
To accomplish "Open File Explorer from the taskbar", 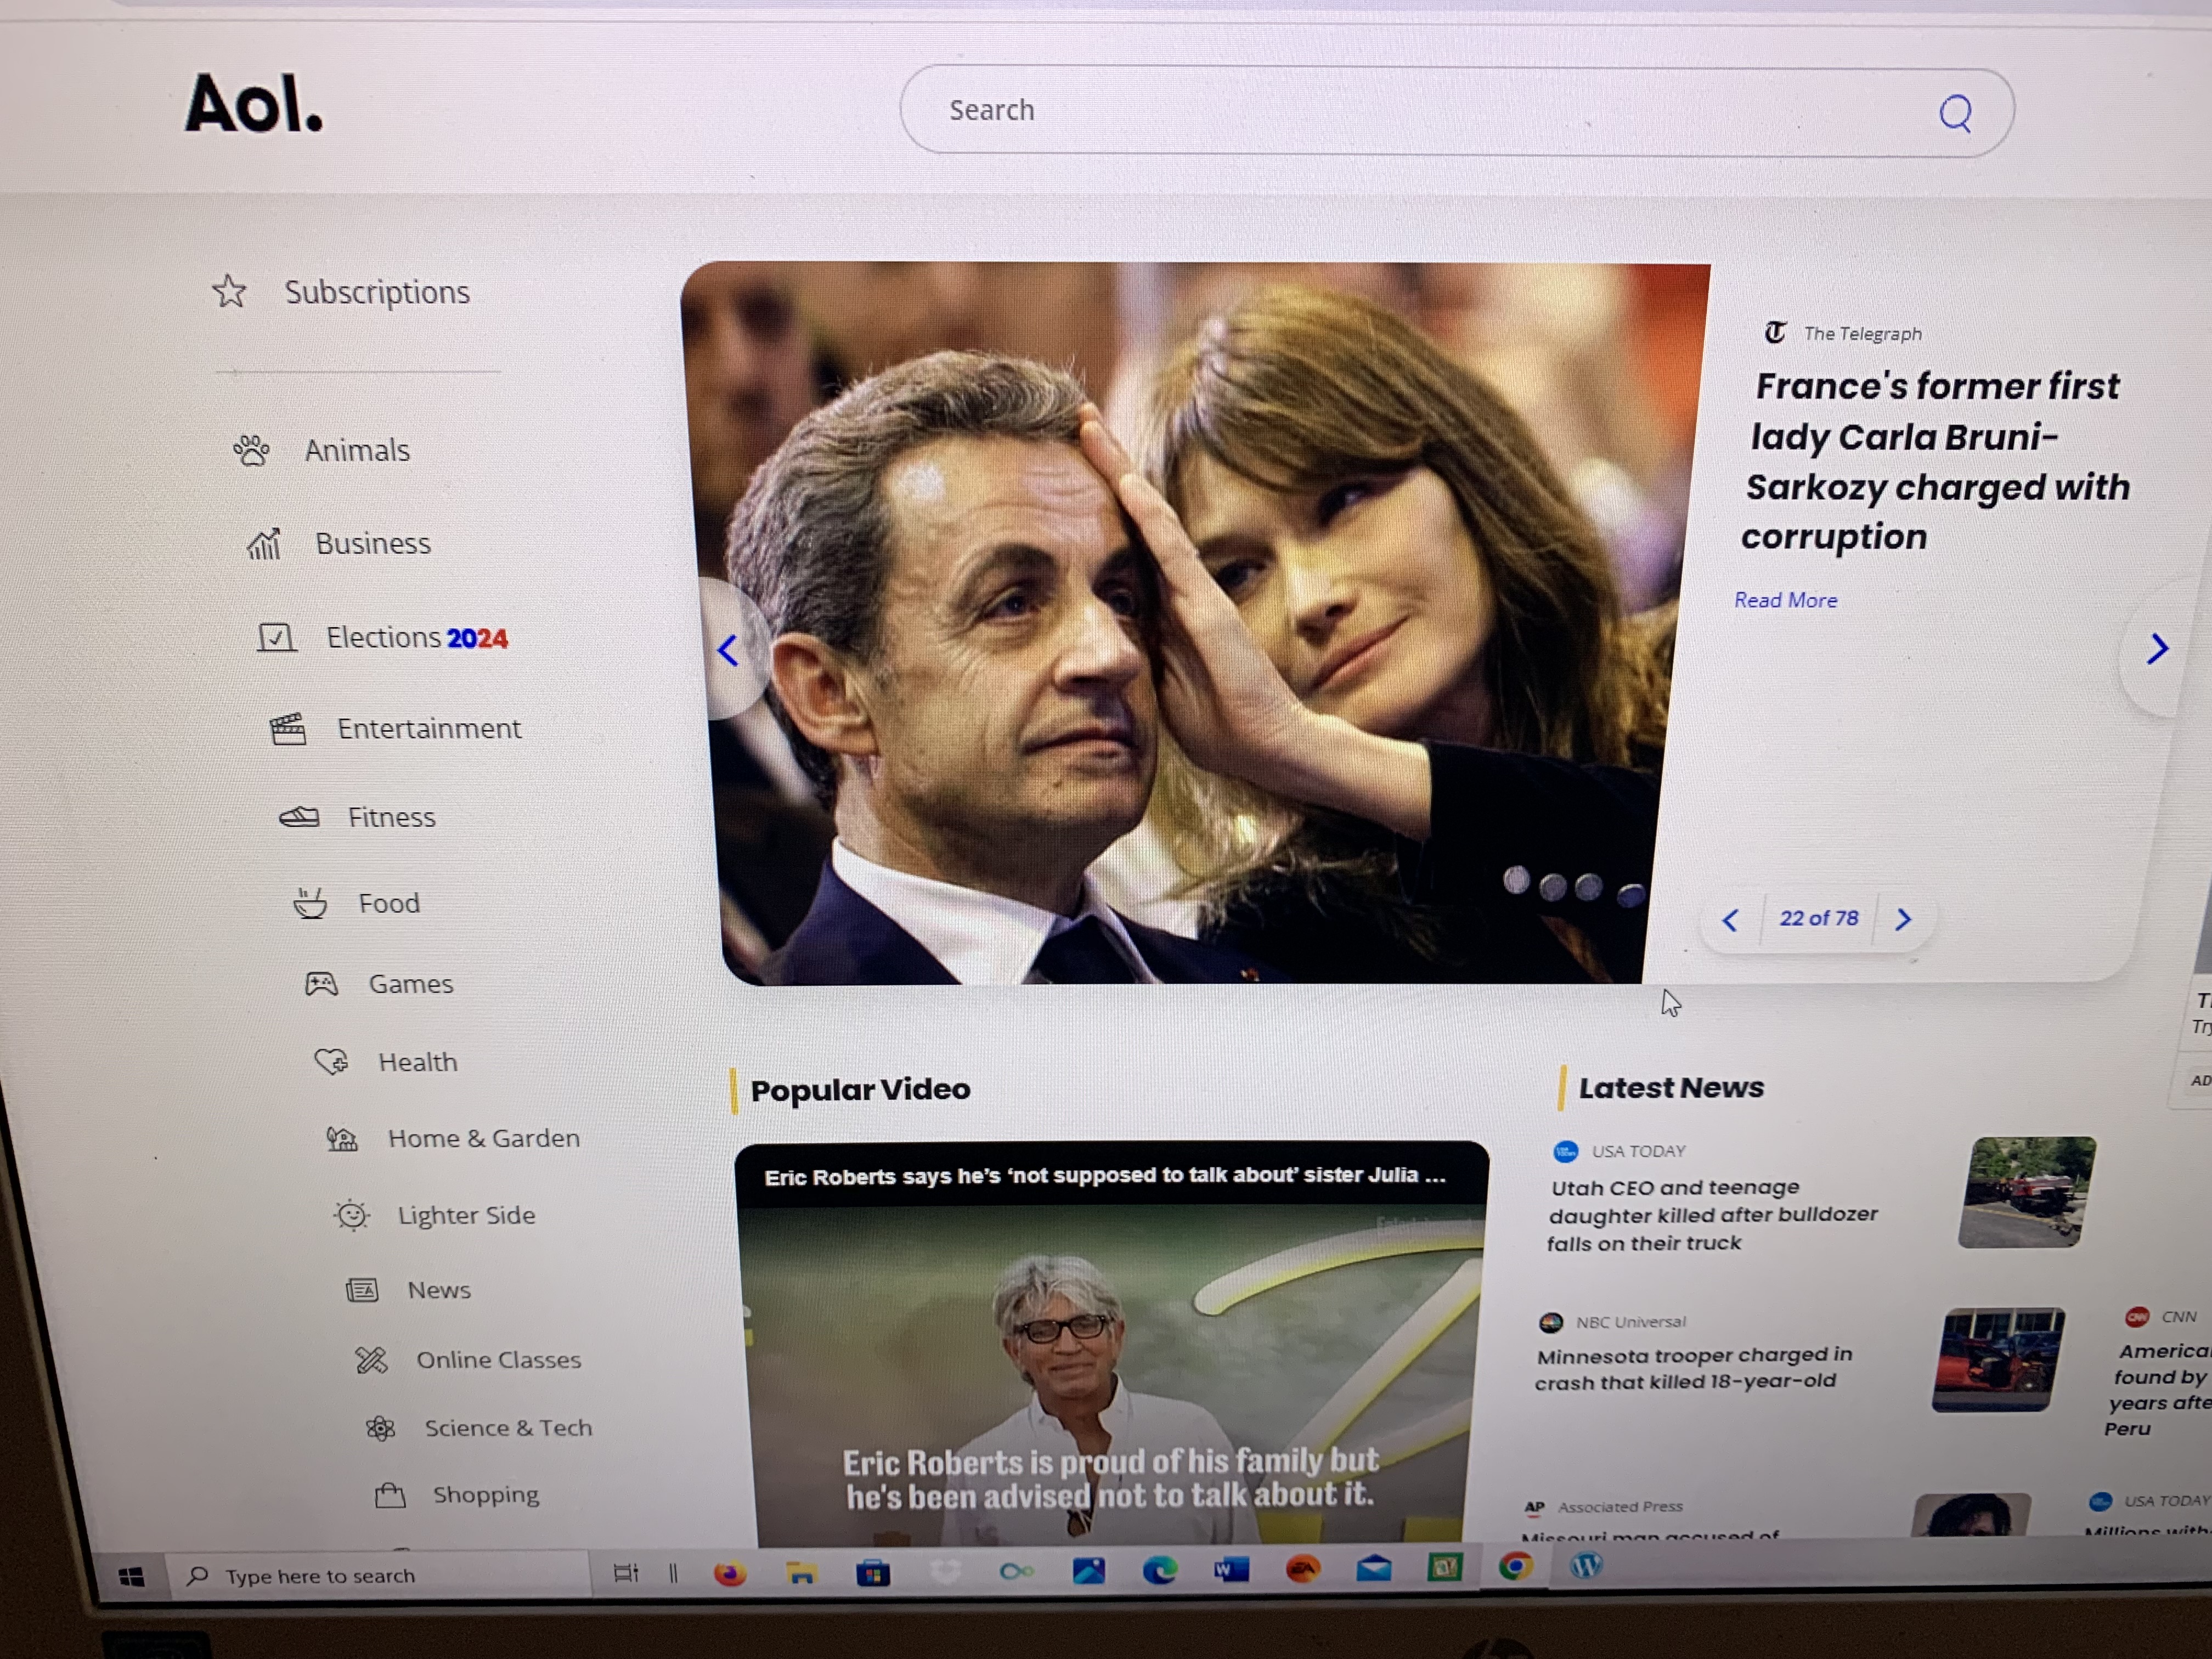I will click(x=801, y=1574).
